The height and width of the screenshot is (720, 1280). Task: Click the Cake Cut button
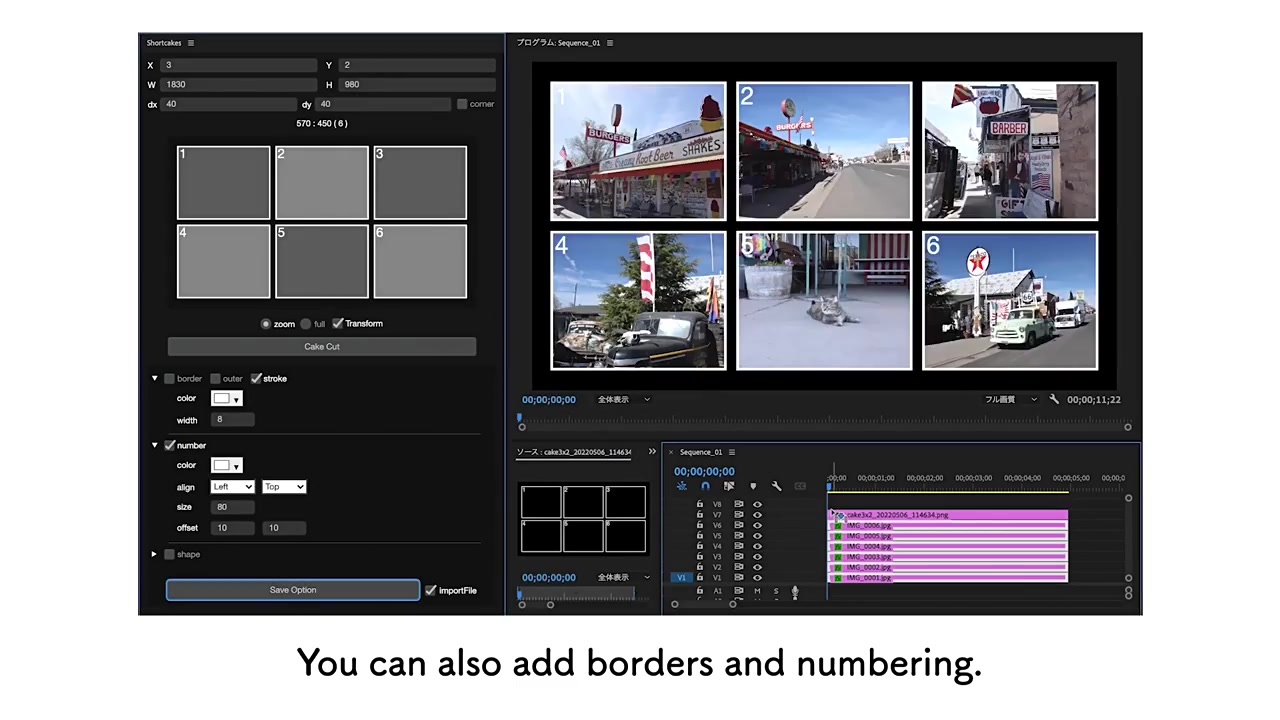pyautogui.click(x=322, y=347)
